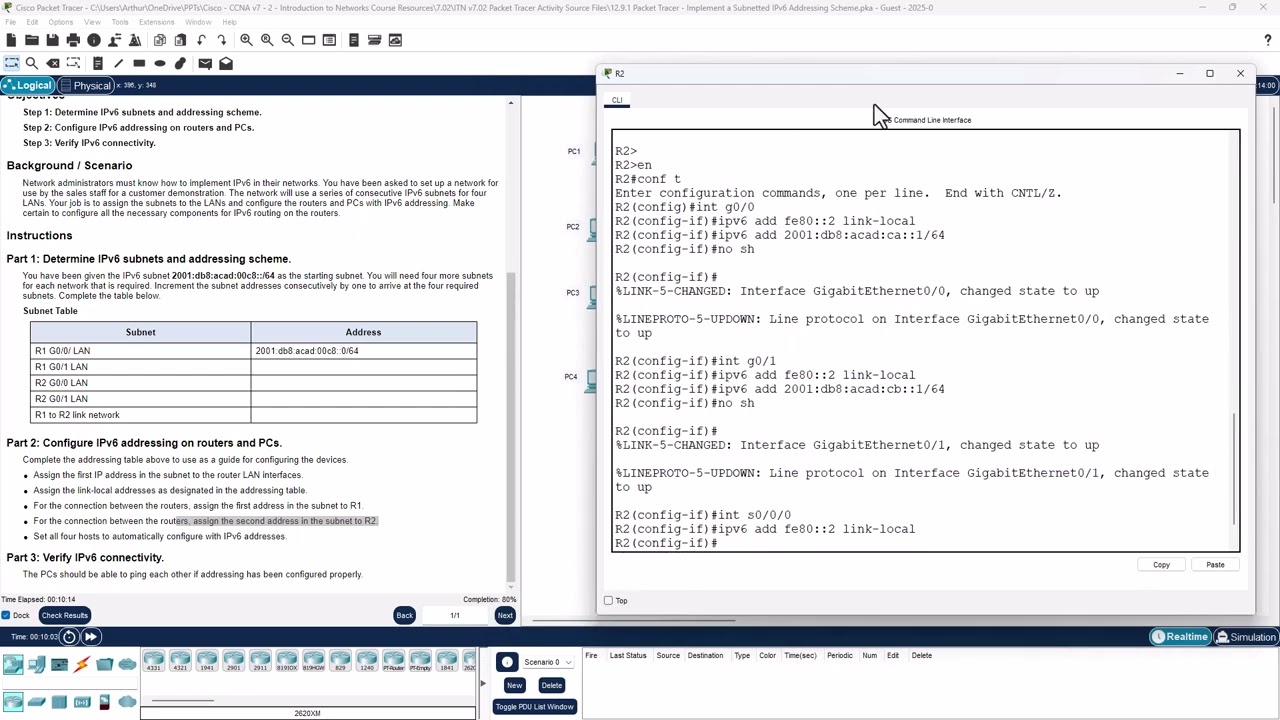This screenshot has width=1280, height=720.
Task: Open the Extensions menu
Action: (x=156, y=22)
